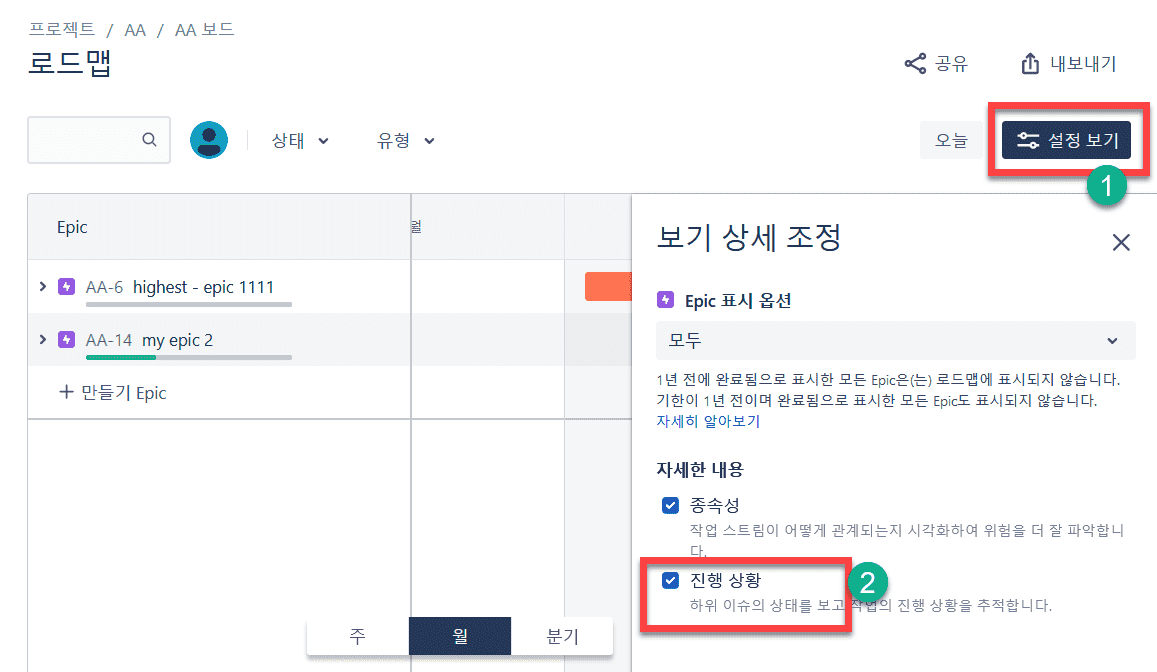Switch timeline to 주 view
The height and width of the screenshot is (672, 1157).
coord(358,636)
